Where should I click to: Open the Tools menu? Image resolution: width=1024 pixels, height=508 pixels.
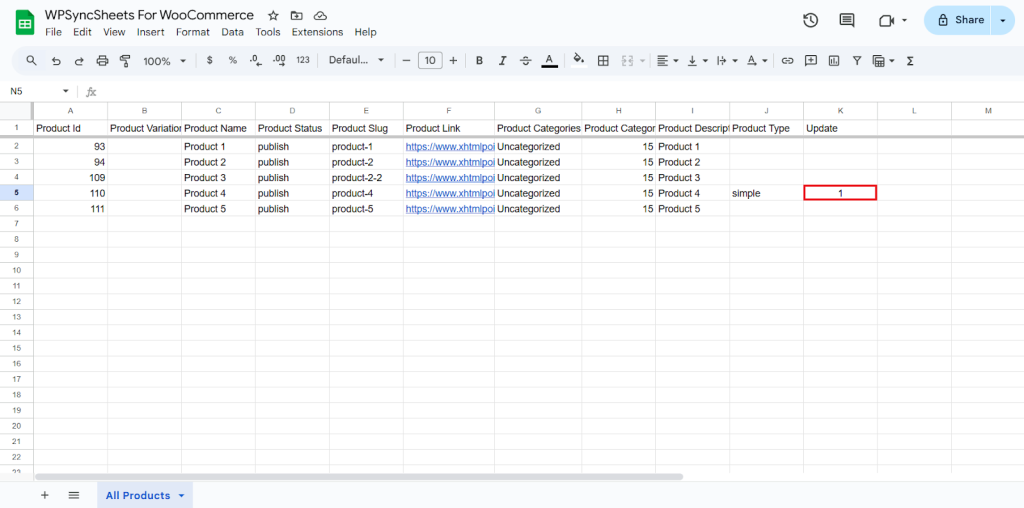pos(268,32)
